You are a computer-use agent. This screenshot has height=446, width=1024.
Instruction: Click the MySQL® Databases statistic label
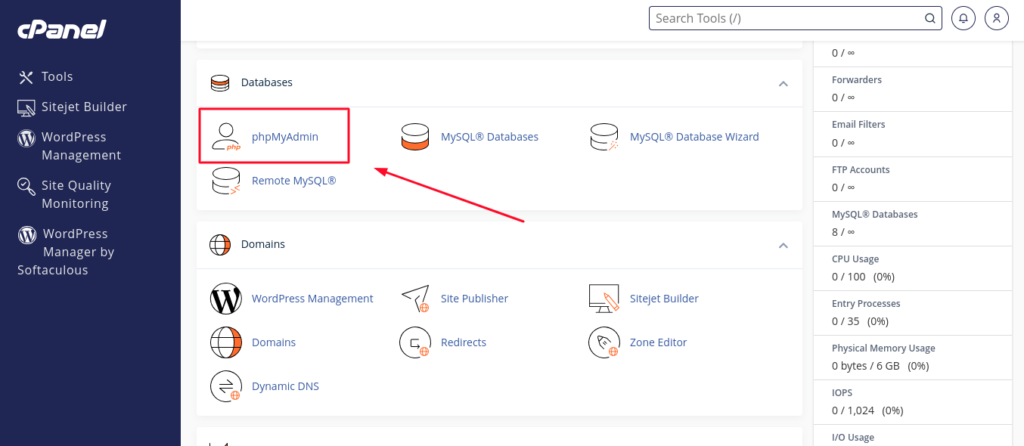point(874,214)
